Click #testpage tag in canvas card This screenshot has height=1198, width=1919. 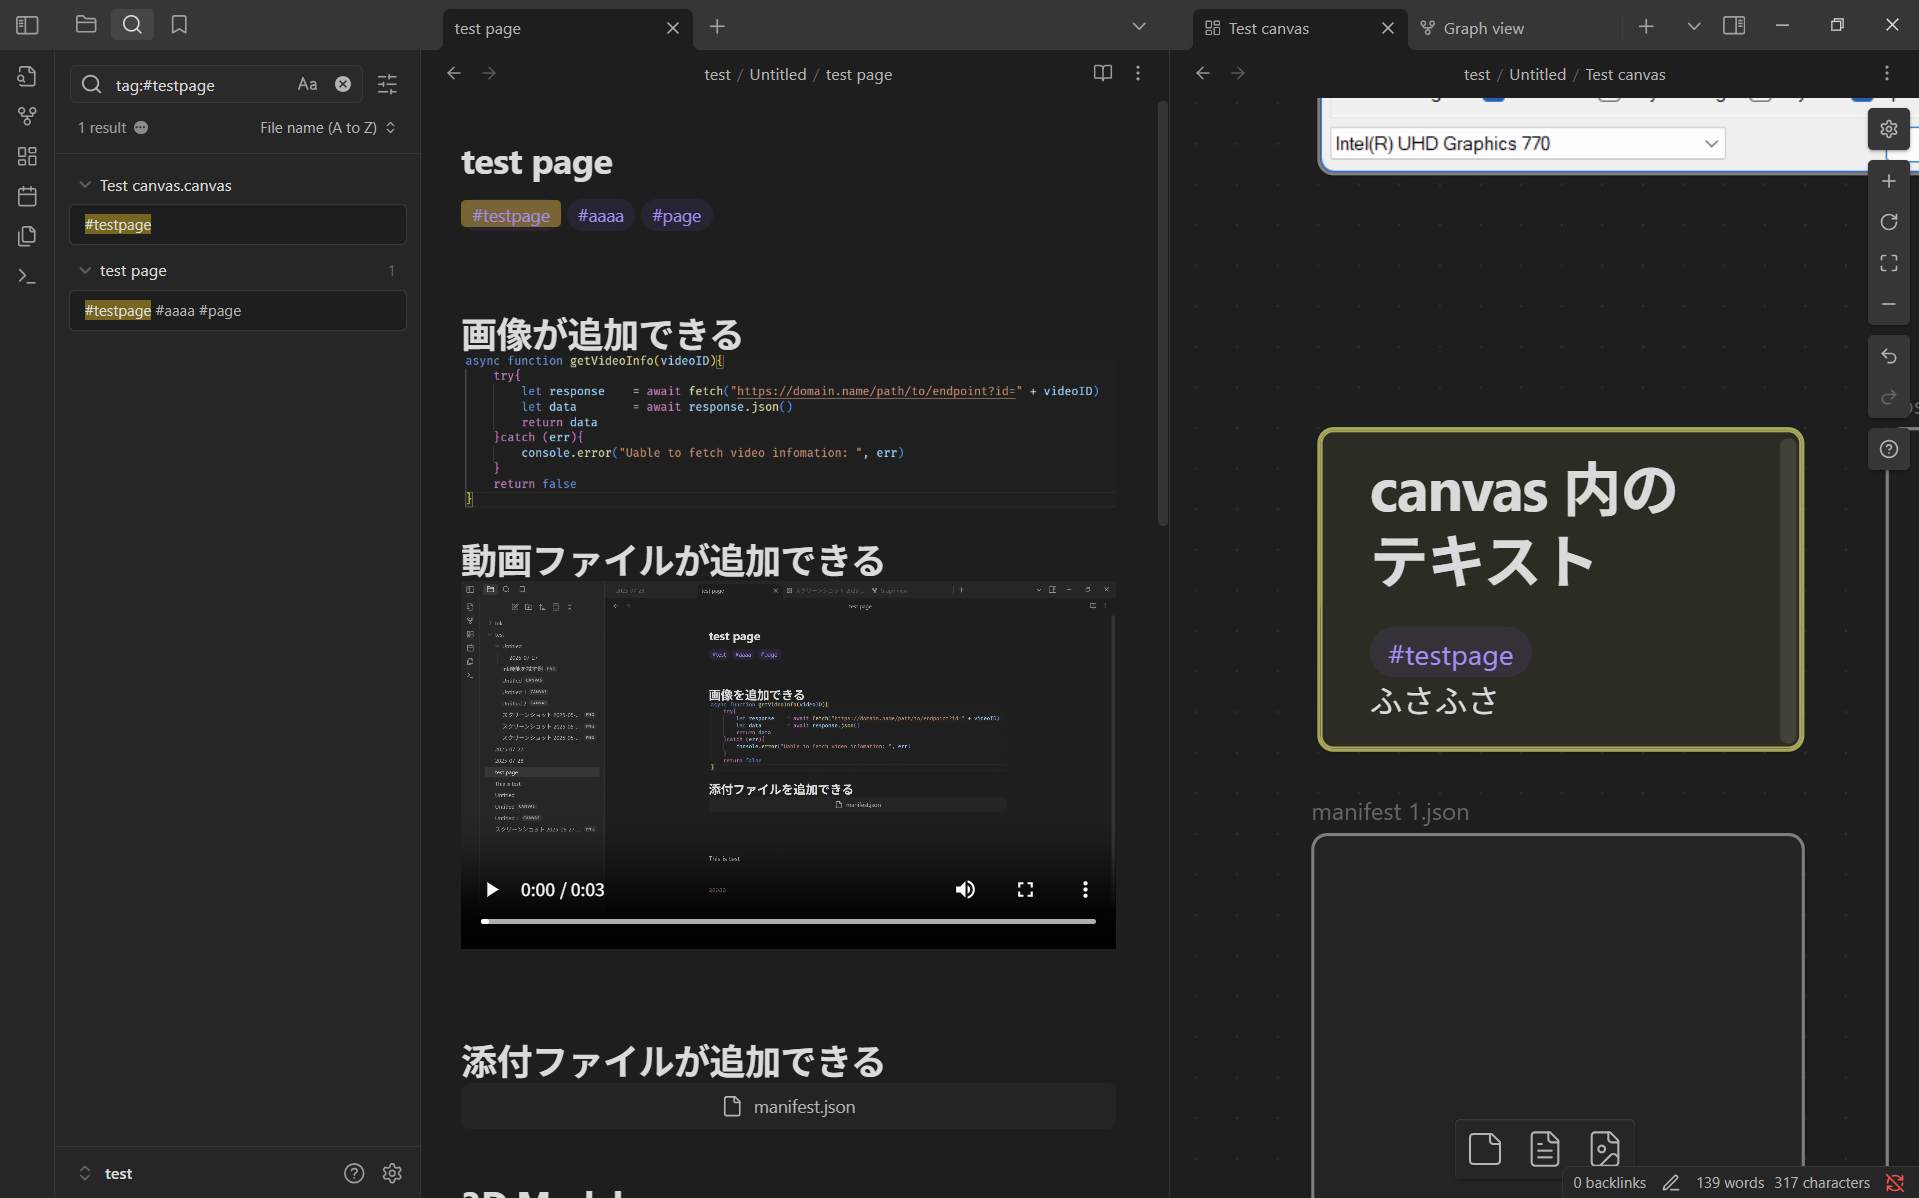1450,655
